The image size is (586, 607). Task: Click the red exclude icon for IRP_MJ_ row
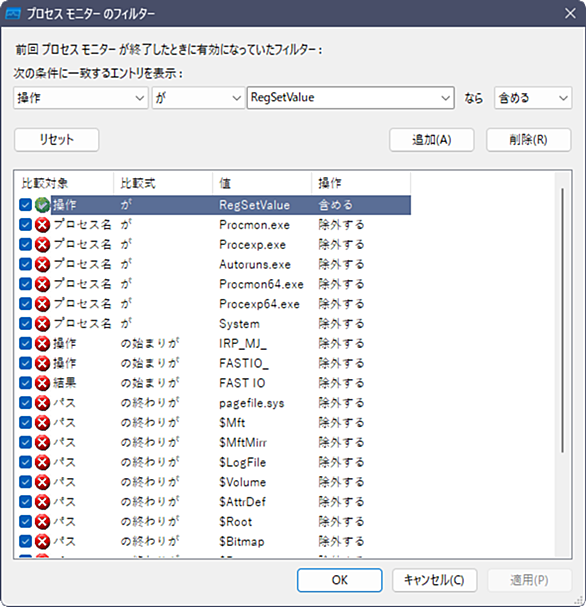[42, 343]
